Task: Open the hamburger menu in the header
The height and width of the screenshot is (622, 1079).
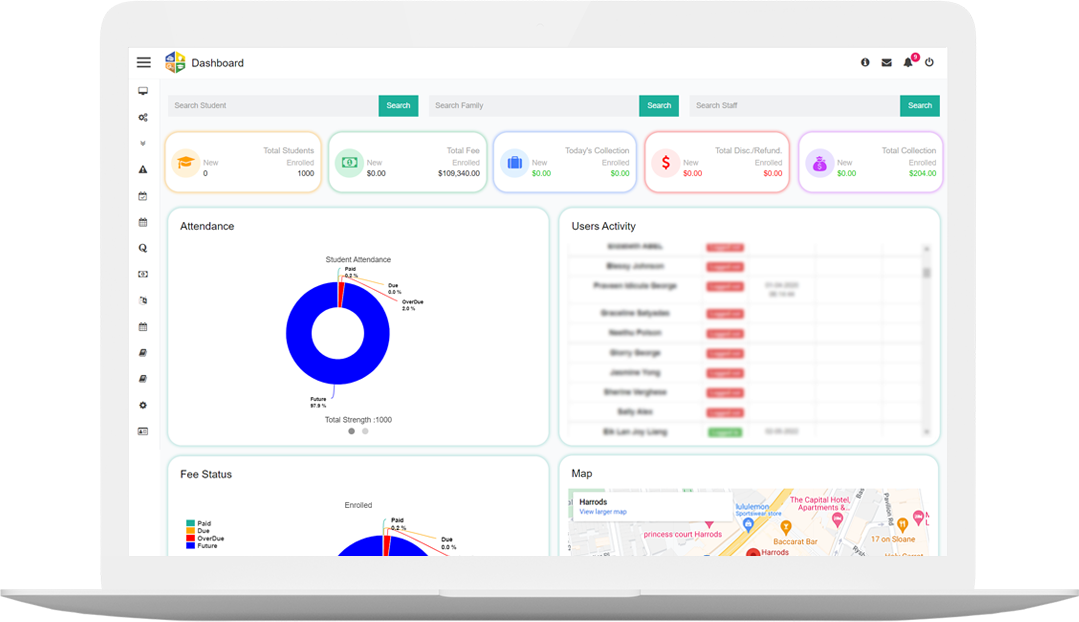Action: [x=144, y=63]
